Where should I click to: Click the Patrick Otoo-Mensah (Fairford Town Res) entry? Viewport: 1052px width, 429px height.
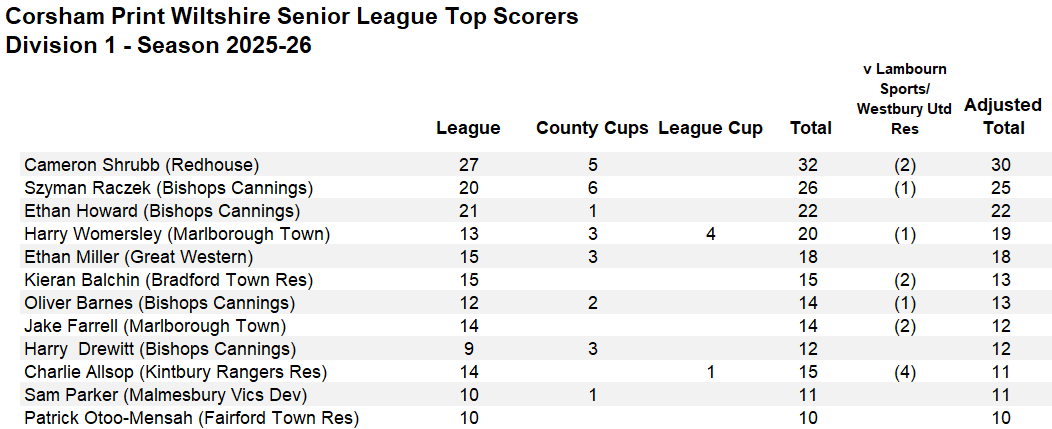[x=192, y=418]
